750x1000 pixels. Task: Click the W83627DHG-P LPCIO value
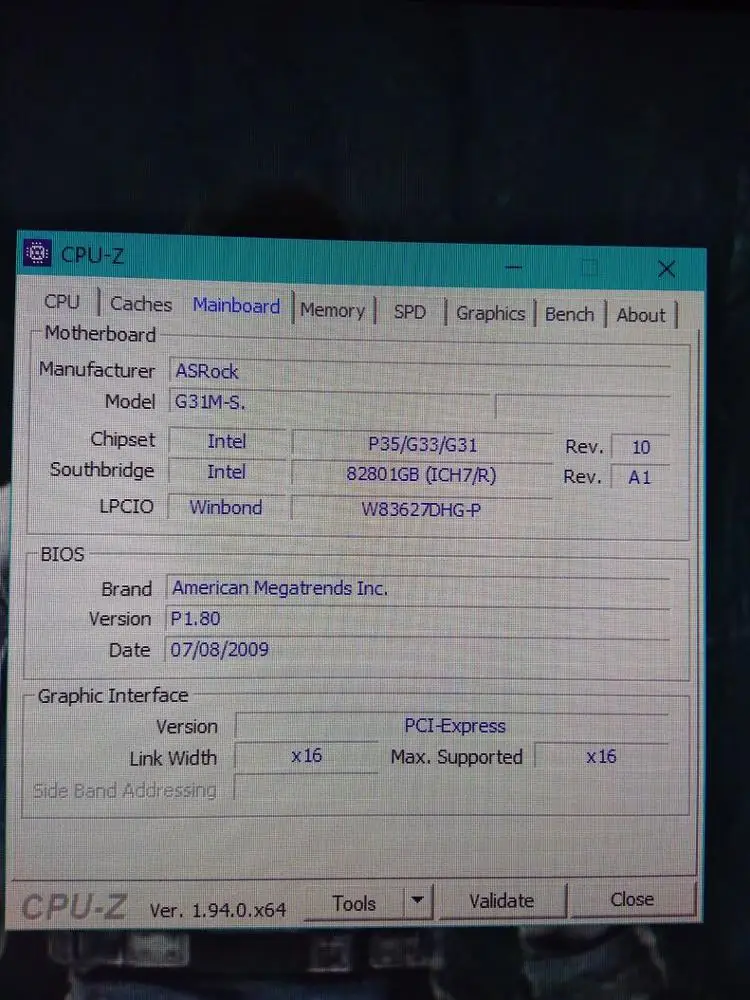tap(421, 510)
